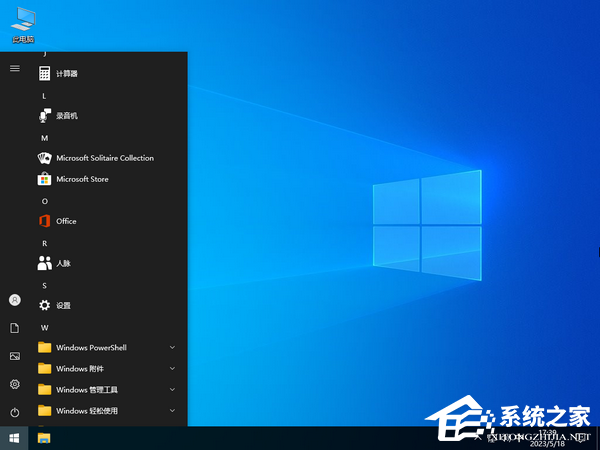Expand the Start hamburger menu
The height and width of the screenshot is (450, 600).
[15, 68]
